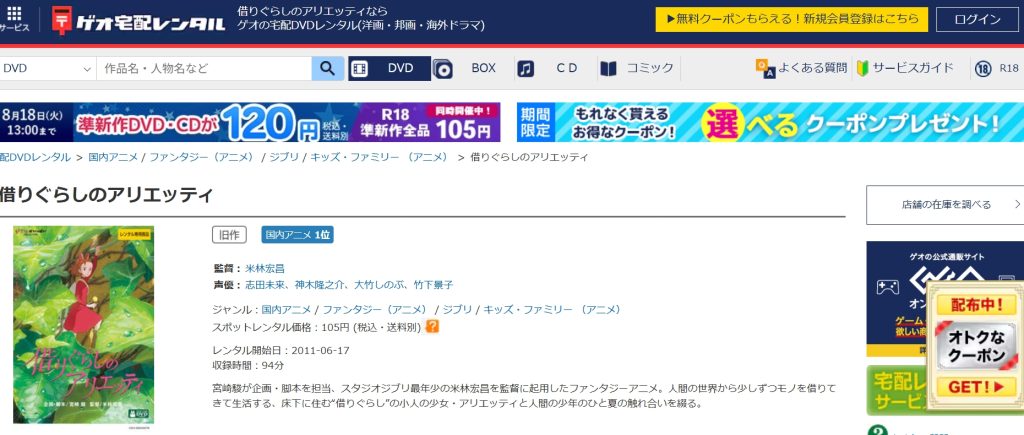Click the beginner mark サービスガイド icon
This screenshot has height=435, width=1024.
coord(863,68)
